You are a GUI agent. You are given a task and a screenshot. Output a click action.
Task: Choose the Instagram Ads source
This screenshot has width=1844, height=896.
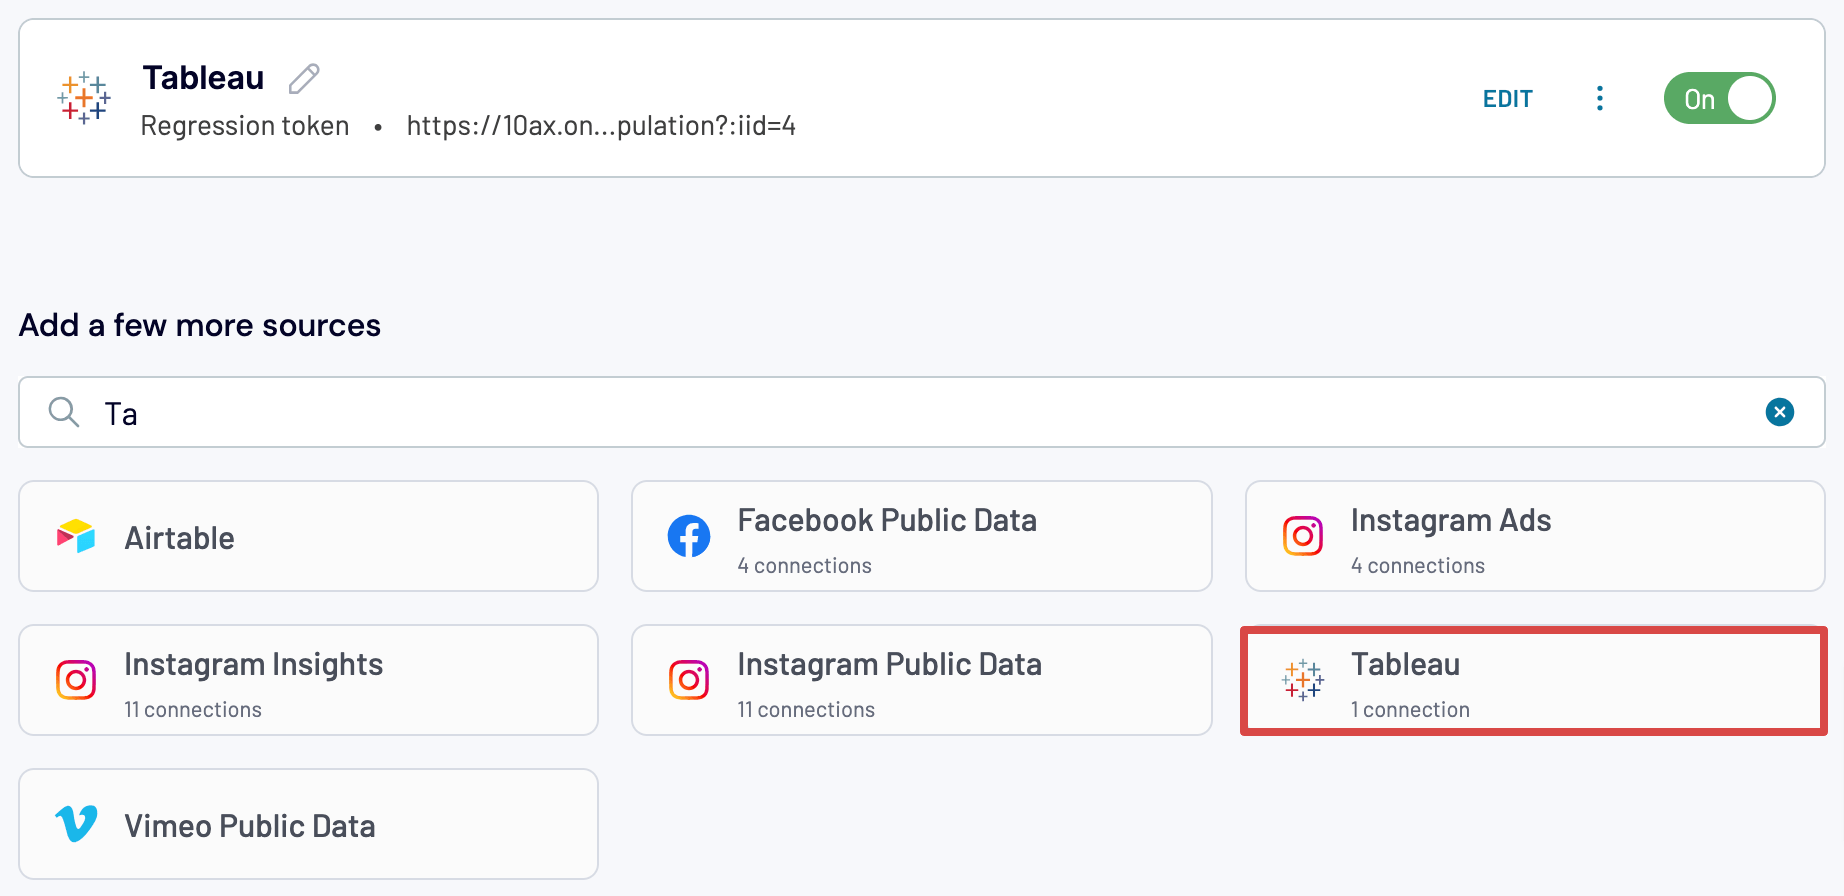pos(1535,537)
